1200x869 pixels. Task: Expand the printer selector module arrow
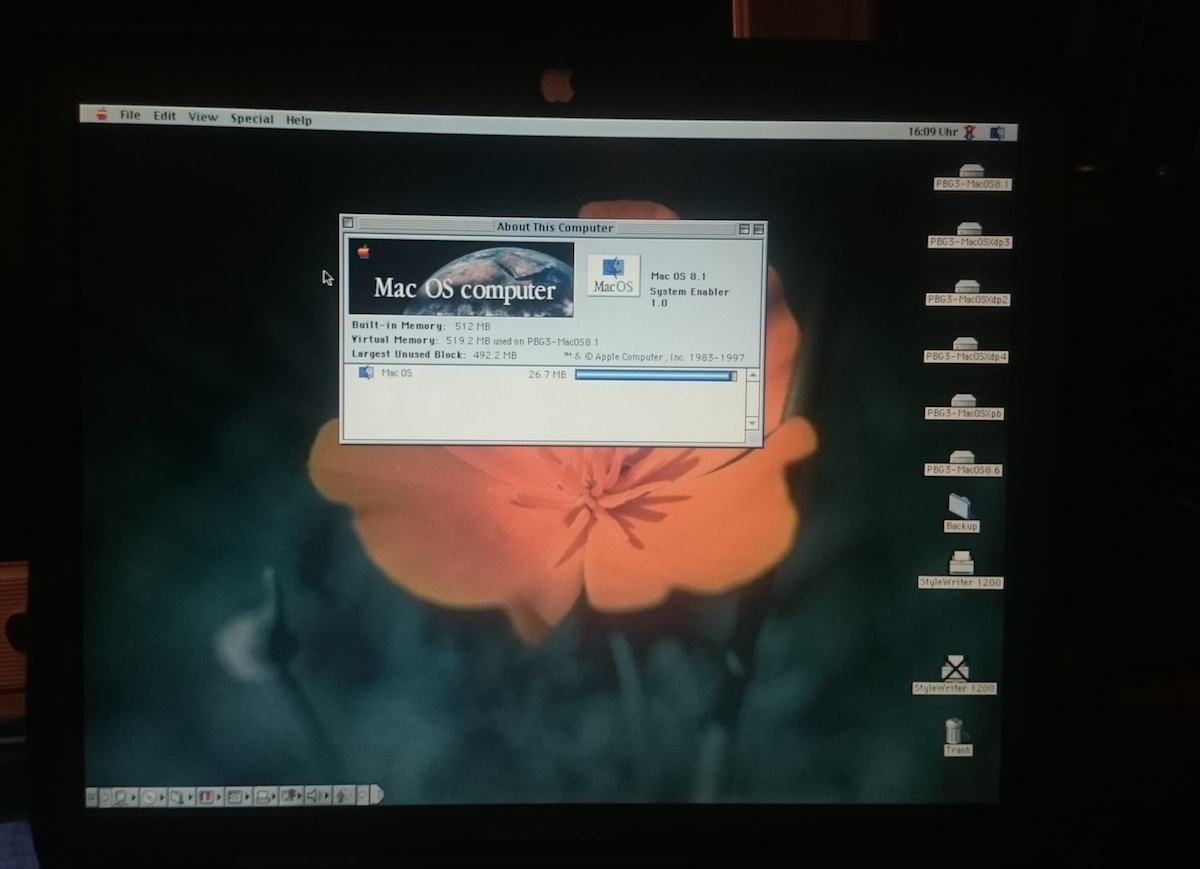point(273,797)
